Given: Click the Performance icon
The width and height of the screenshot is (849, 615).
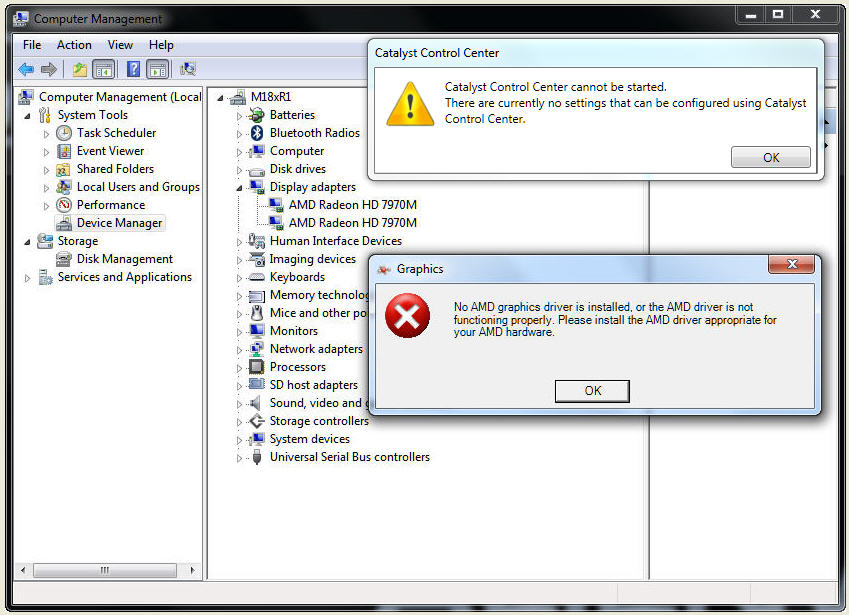Looking at the screenshot, I should point(64,205).
